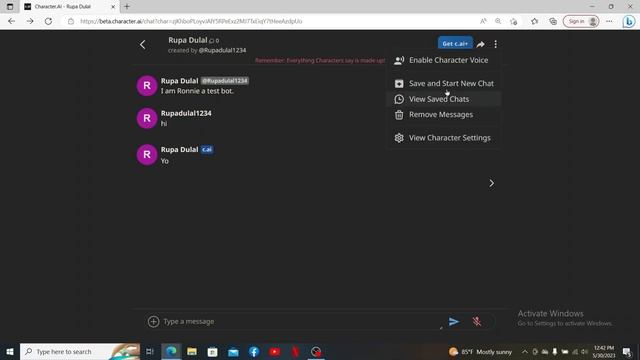Click the browser address bar URL
The image size is (640, 360).
pyautogui.click(x=191, y=21)
